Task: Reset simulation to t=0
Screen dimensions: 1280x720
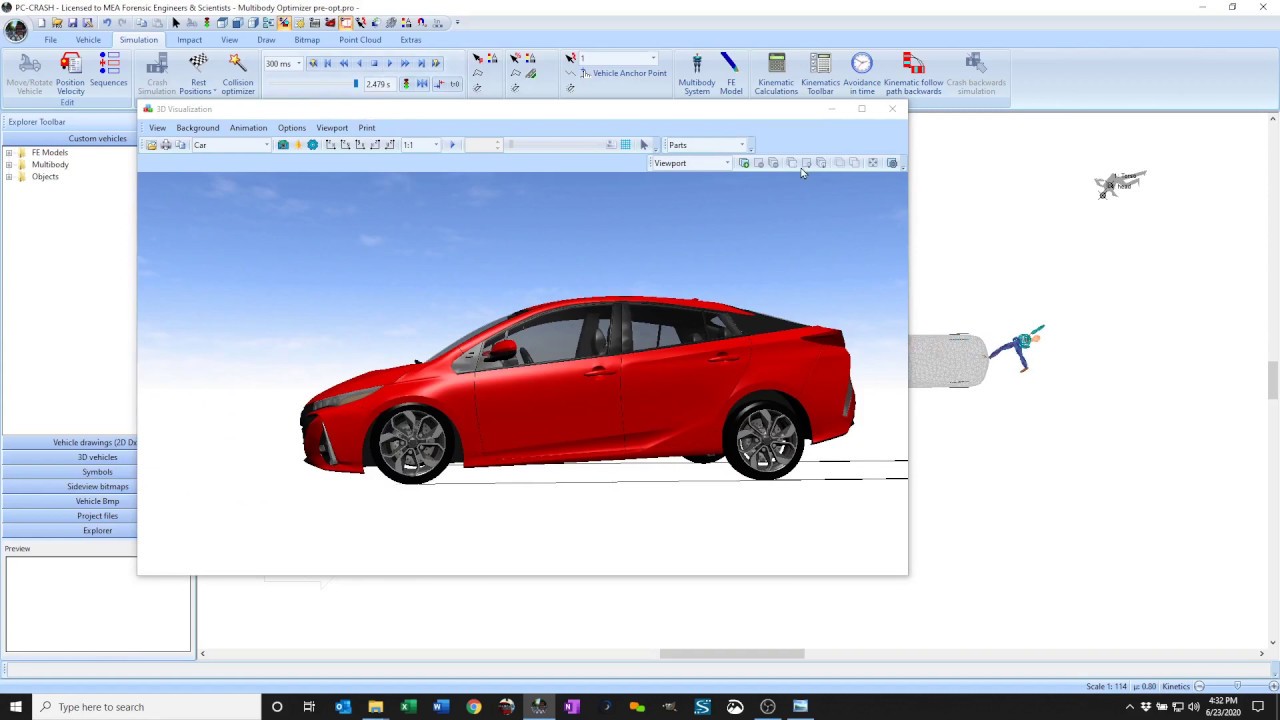Action: click(x=454, y=84)
